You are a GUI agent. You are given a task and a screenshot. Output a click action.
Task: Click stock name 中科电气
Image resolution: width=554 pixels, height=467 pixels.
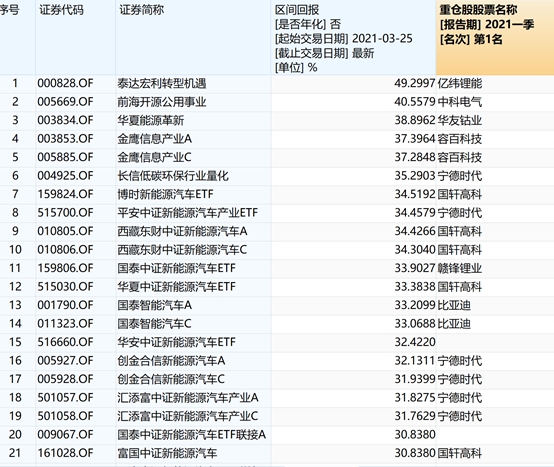(x=460, y=102)
